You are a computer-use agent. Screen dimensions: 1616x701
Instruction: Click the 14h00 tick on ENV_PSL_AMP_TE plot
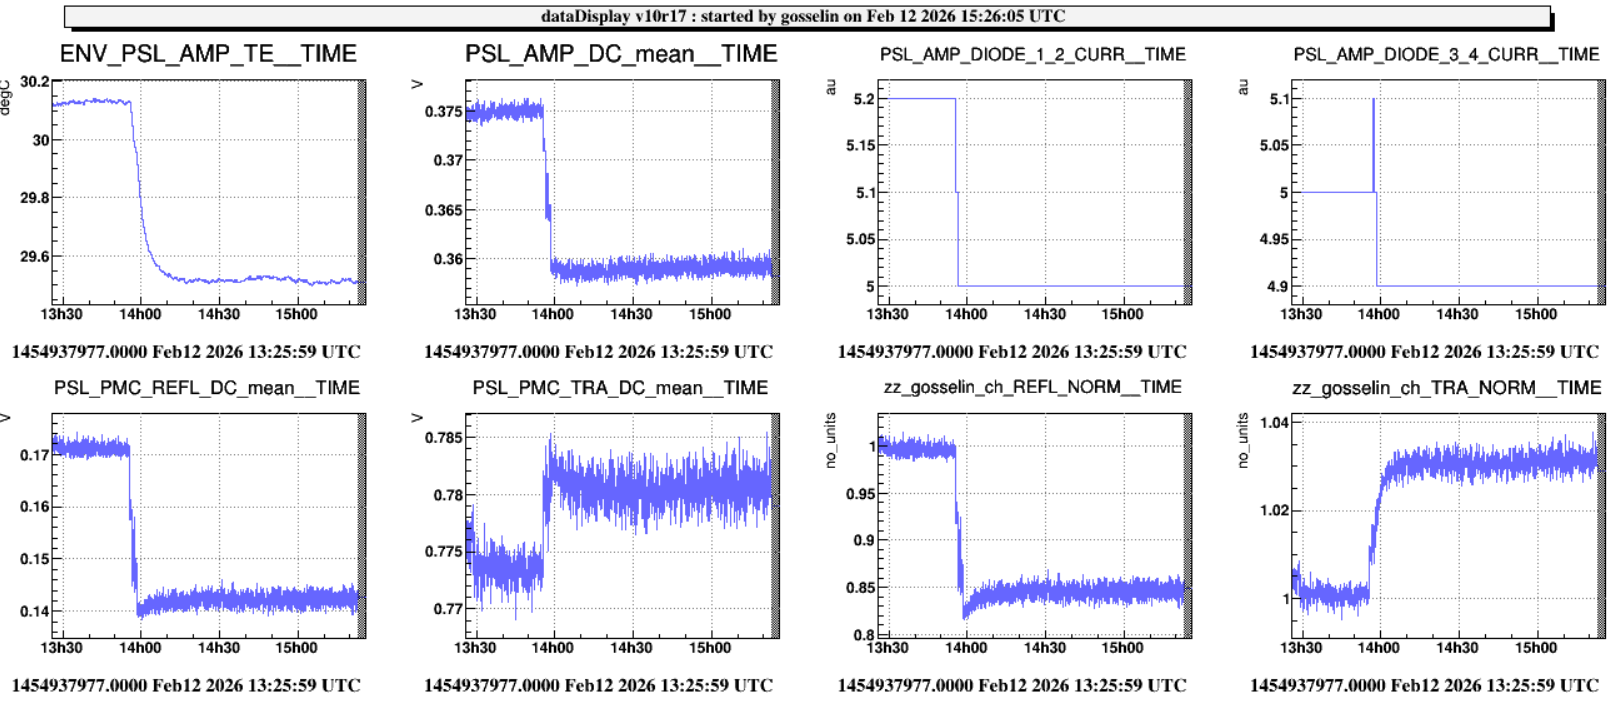point(140,314)
